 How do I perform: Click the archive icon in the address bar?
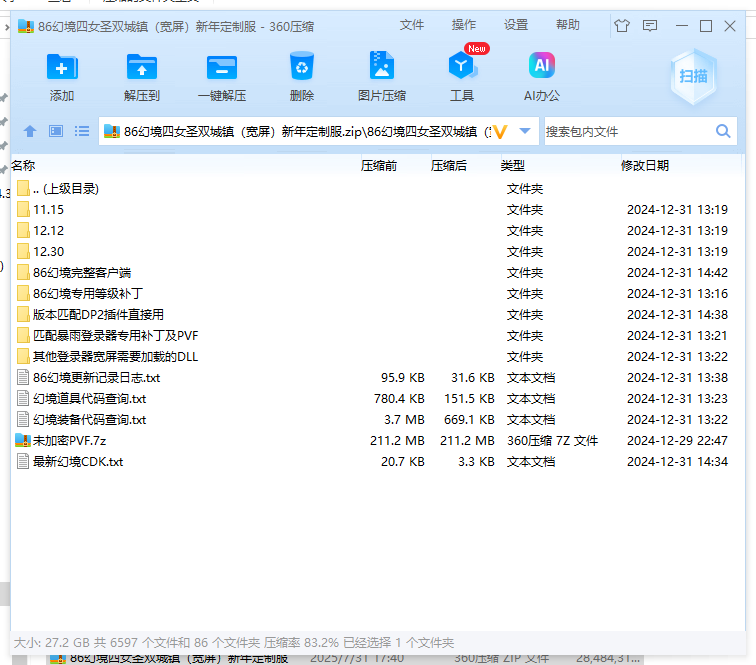tap(112, 131)
